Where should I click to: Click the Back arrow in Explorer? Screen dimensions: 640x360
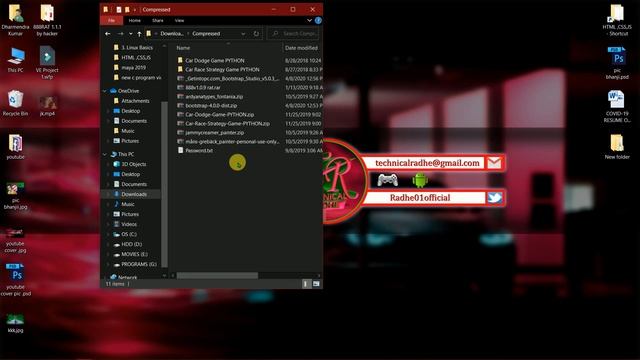pyautogui.click(x=108, y=33)
